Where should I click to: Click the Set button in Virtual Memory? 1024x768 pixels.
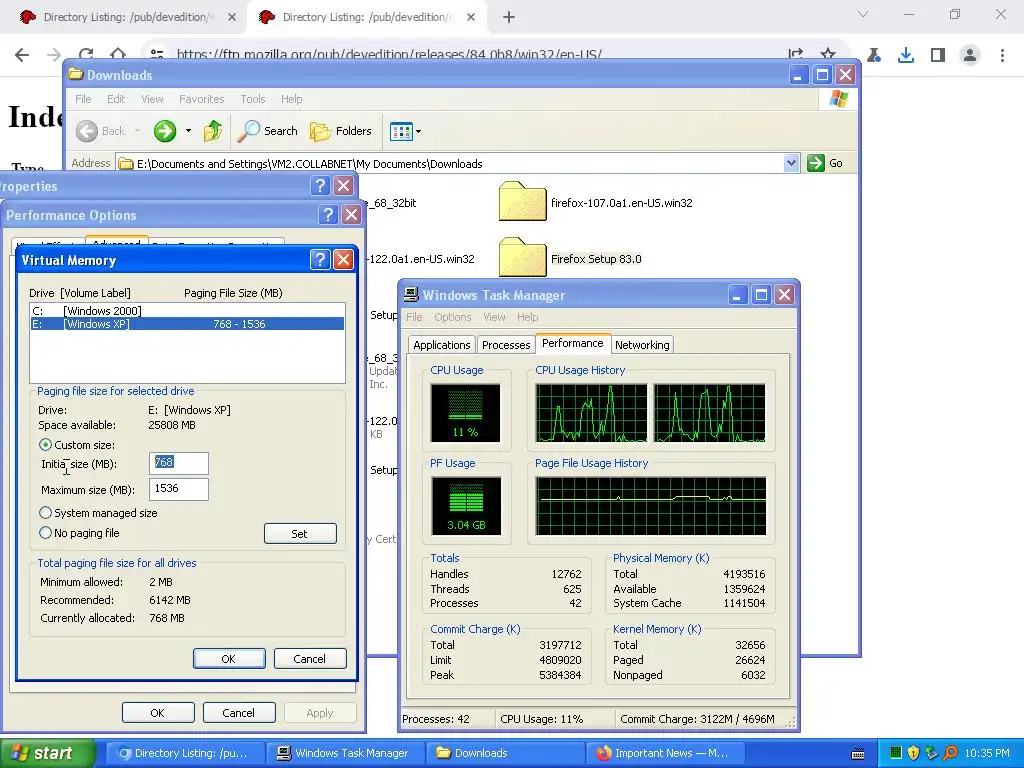pyautogui.click(x=300, y=534)
